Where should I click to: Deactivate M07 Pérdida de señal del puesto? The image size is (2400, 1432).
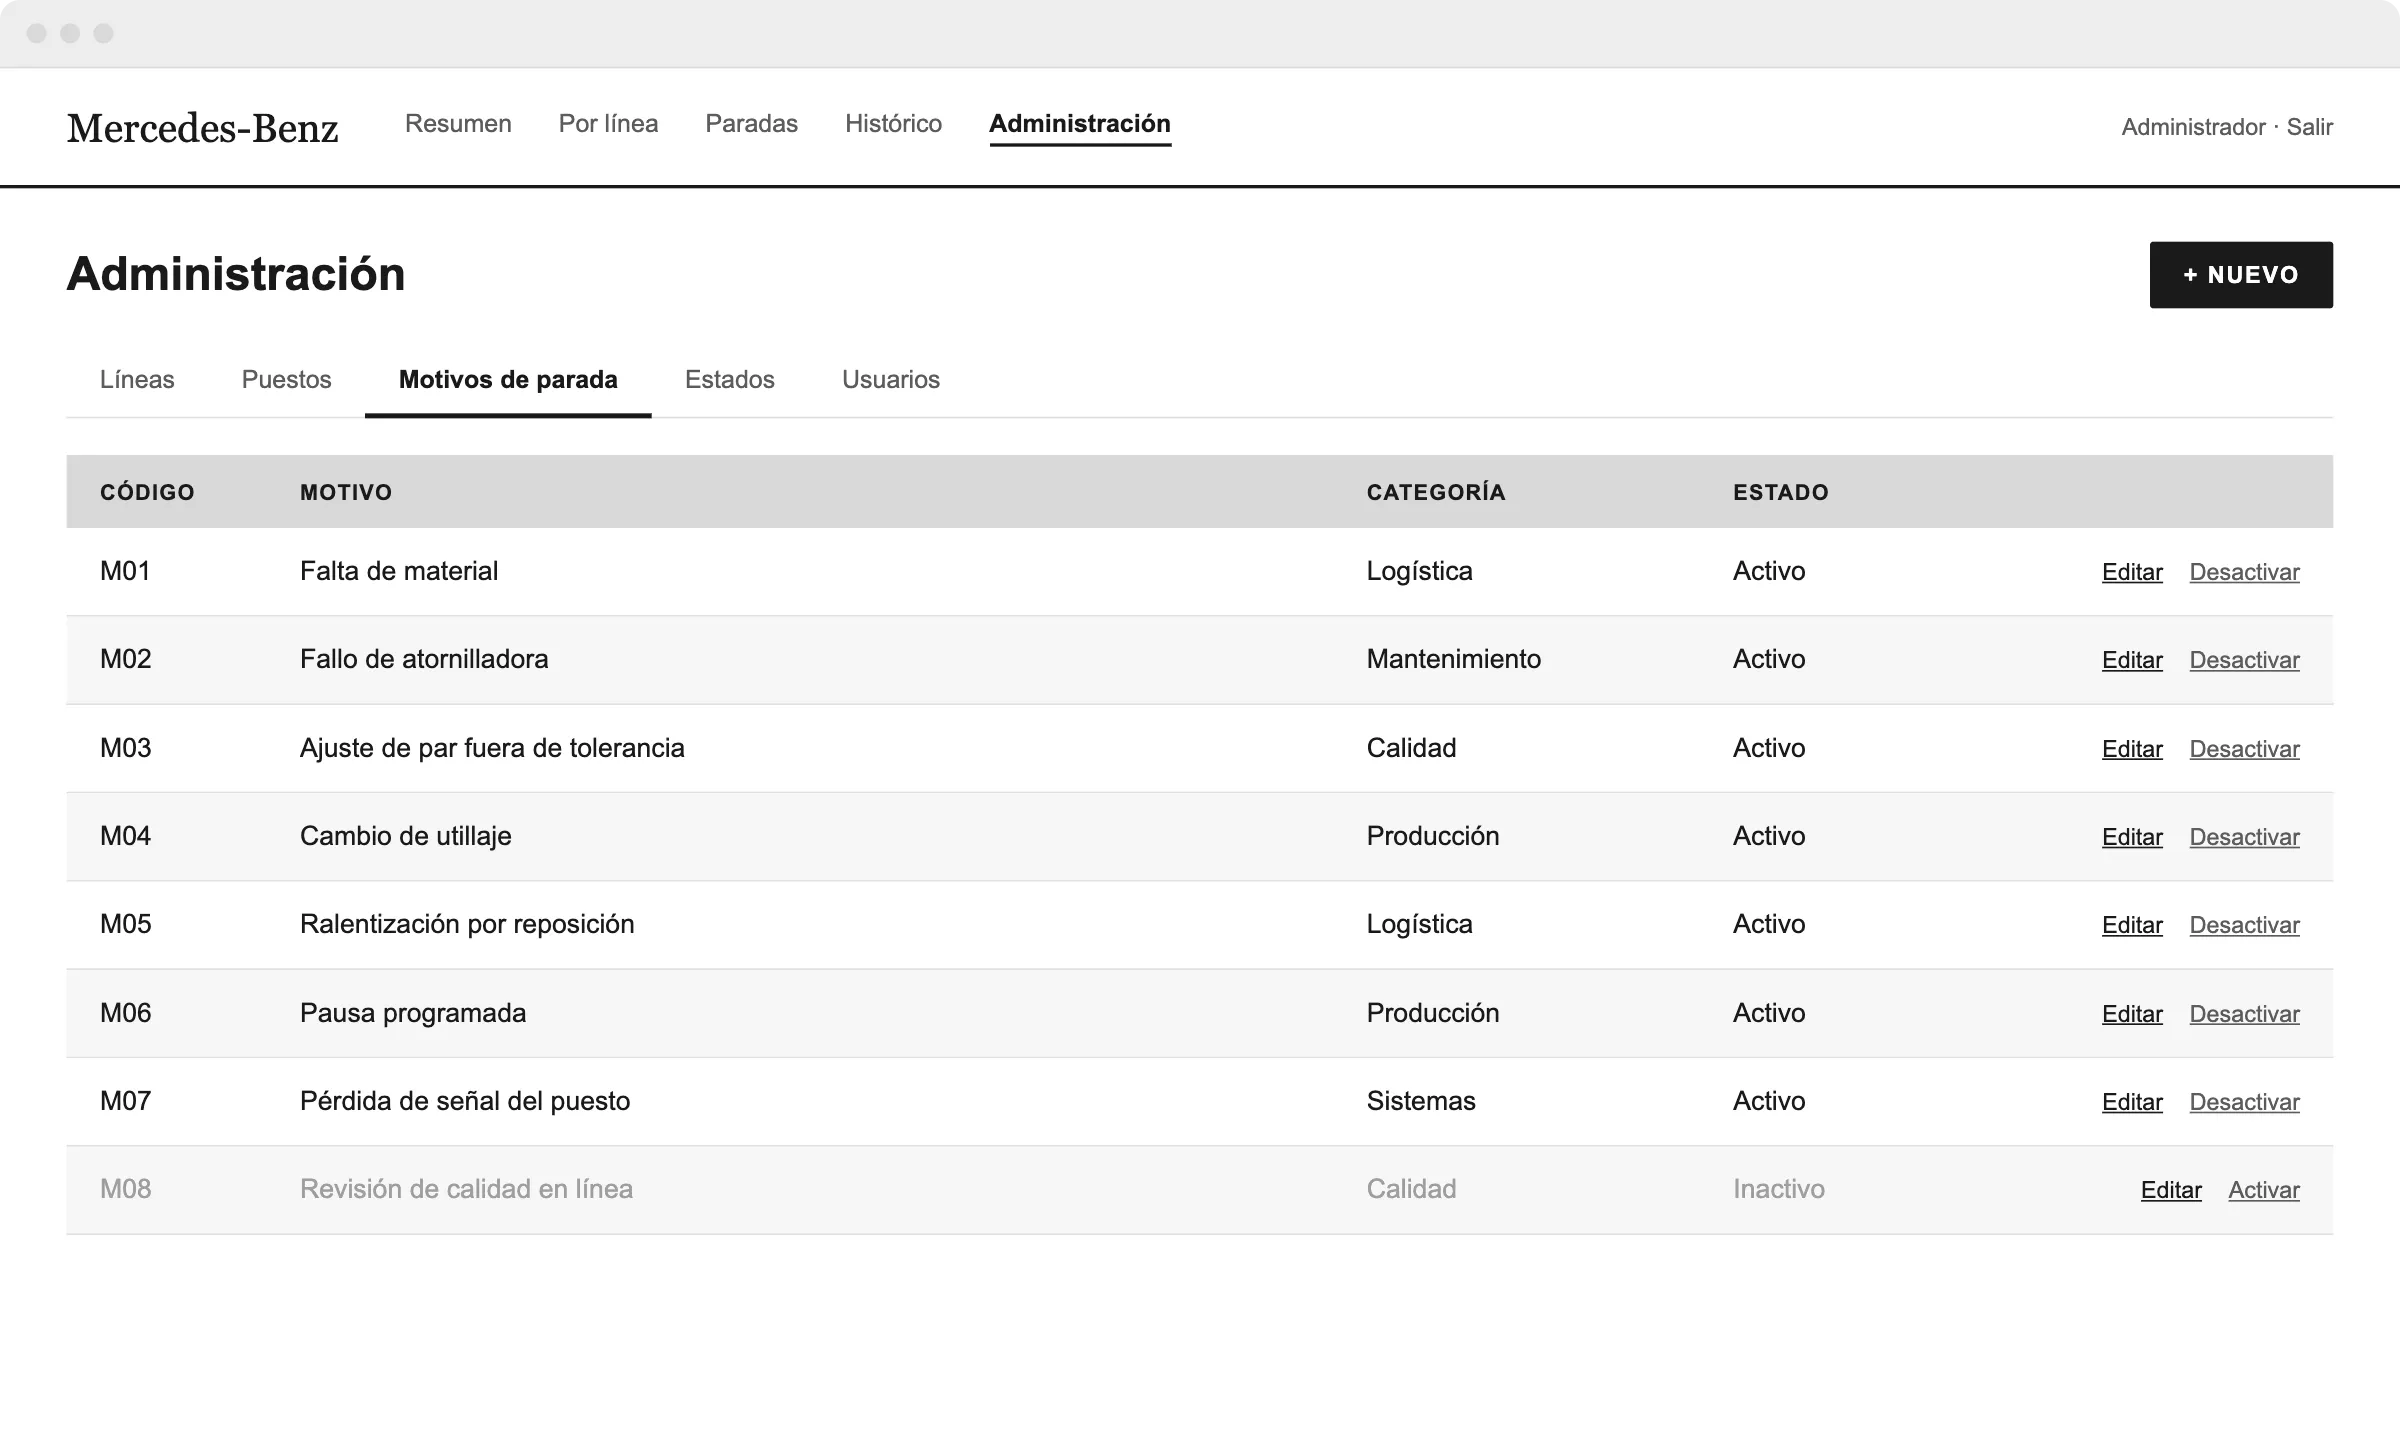pos(2244,1102)
